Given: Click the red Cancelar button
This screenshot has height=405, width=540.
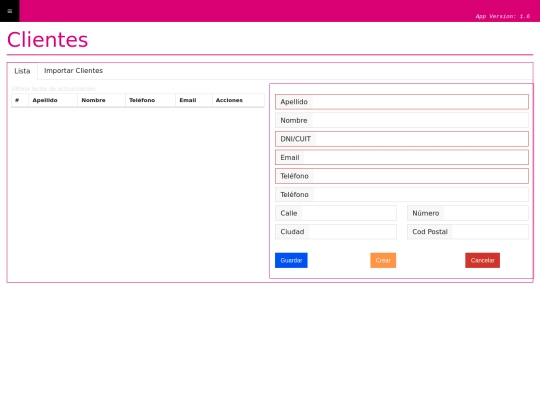Looking at the screenshot, I should (x=482, y=260).
